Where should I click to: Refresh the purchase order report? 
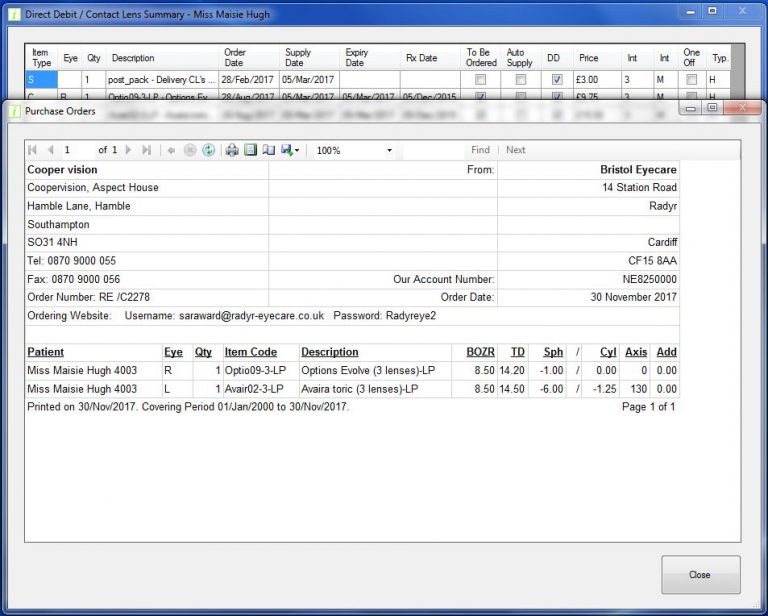click(x=209, y=150)
